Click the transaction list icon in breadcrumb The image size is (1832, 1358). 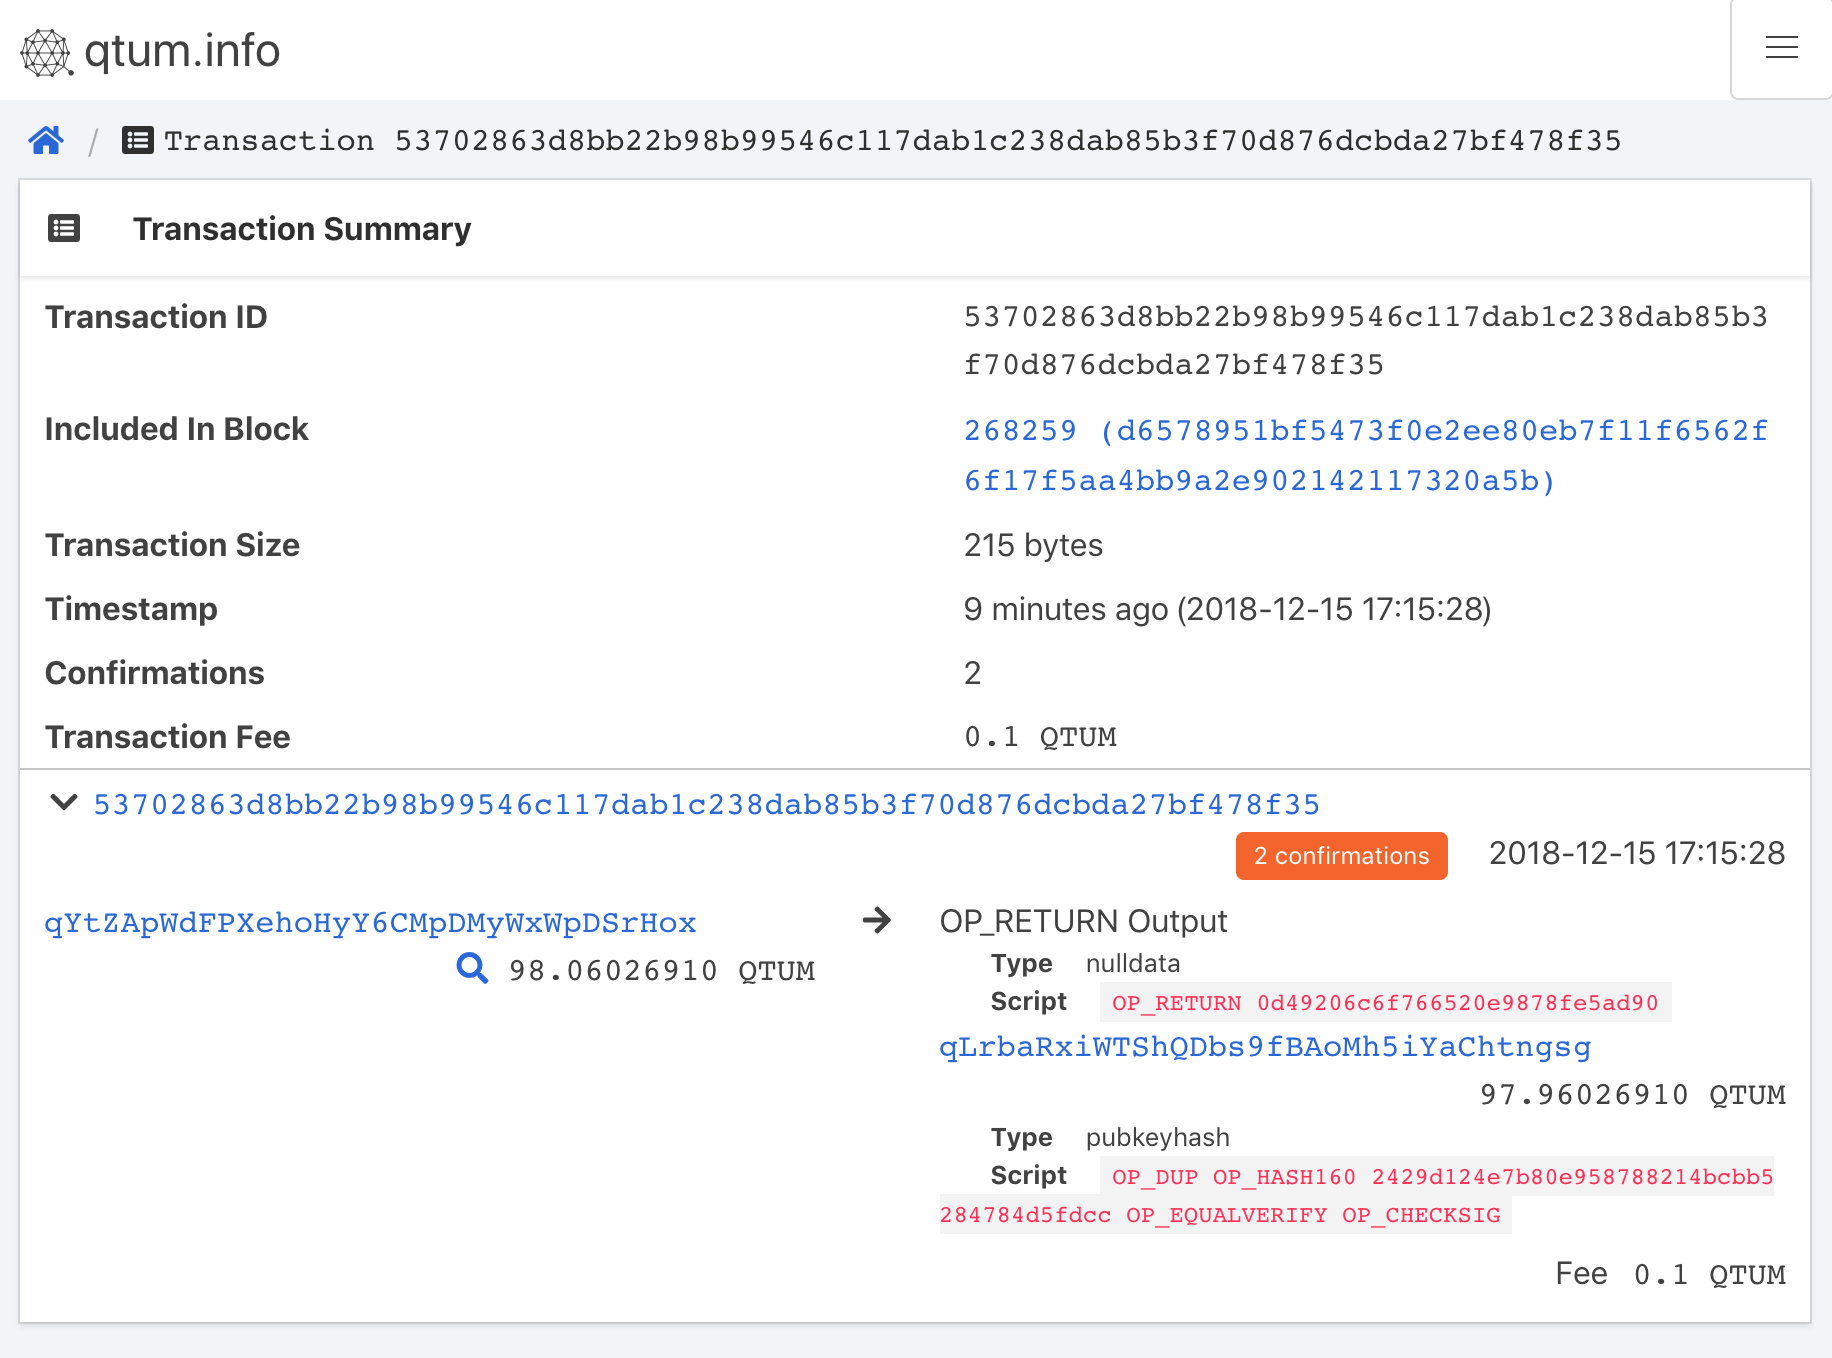click(137, 141)
